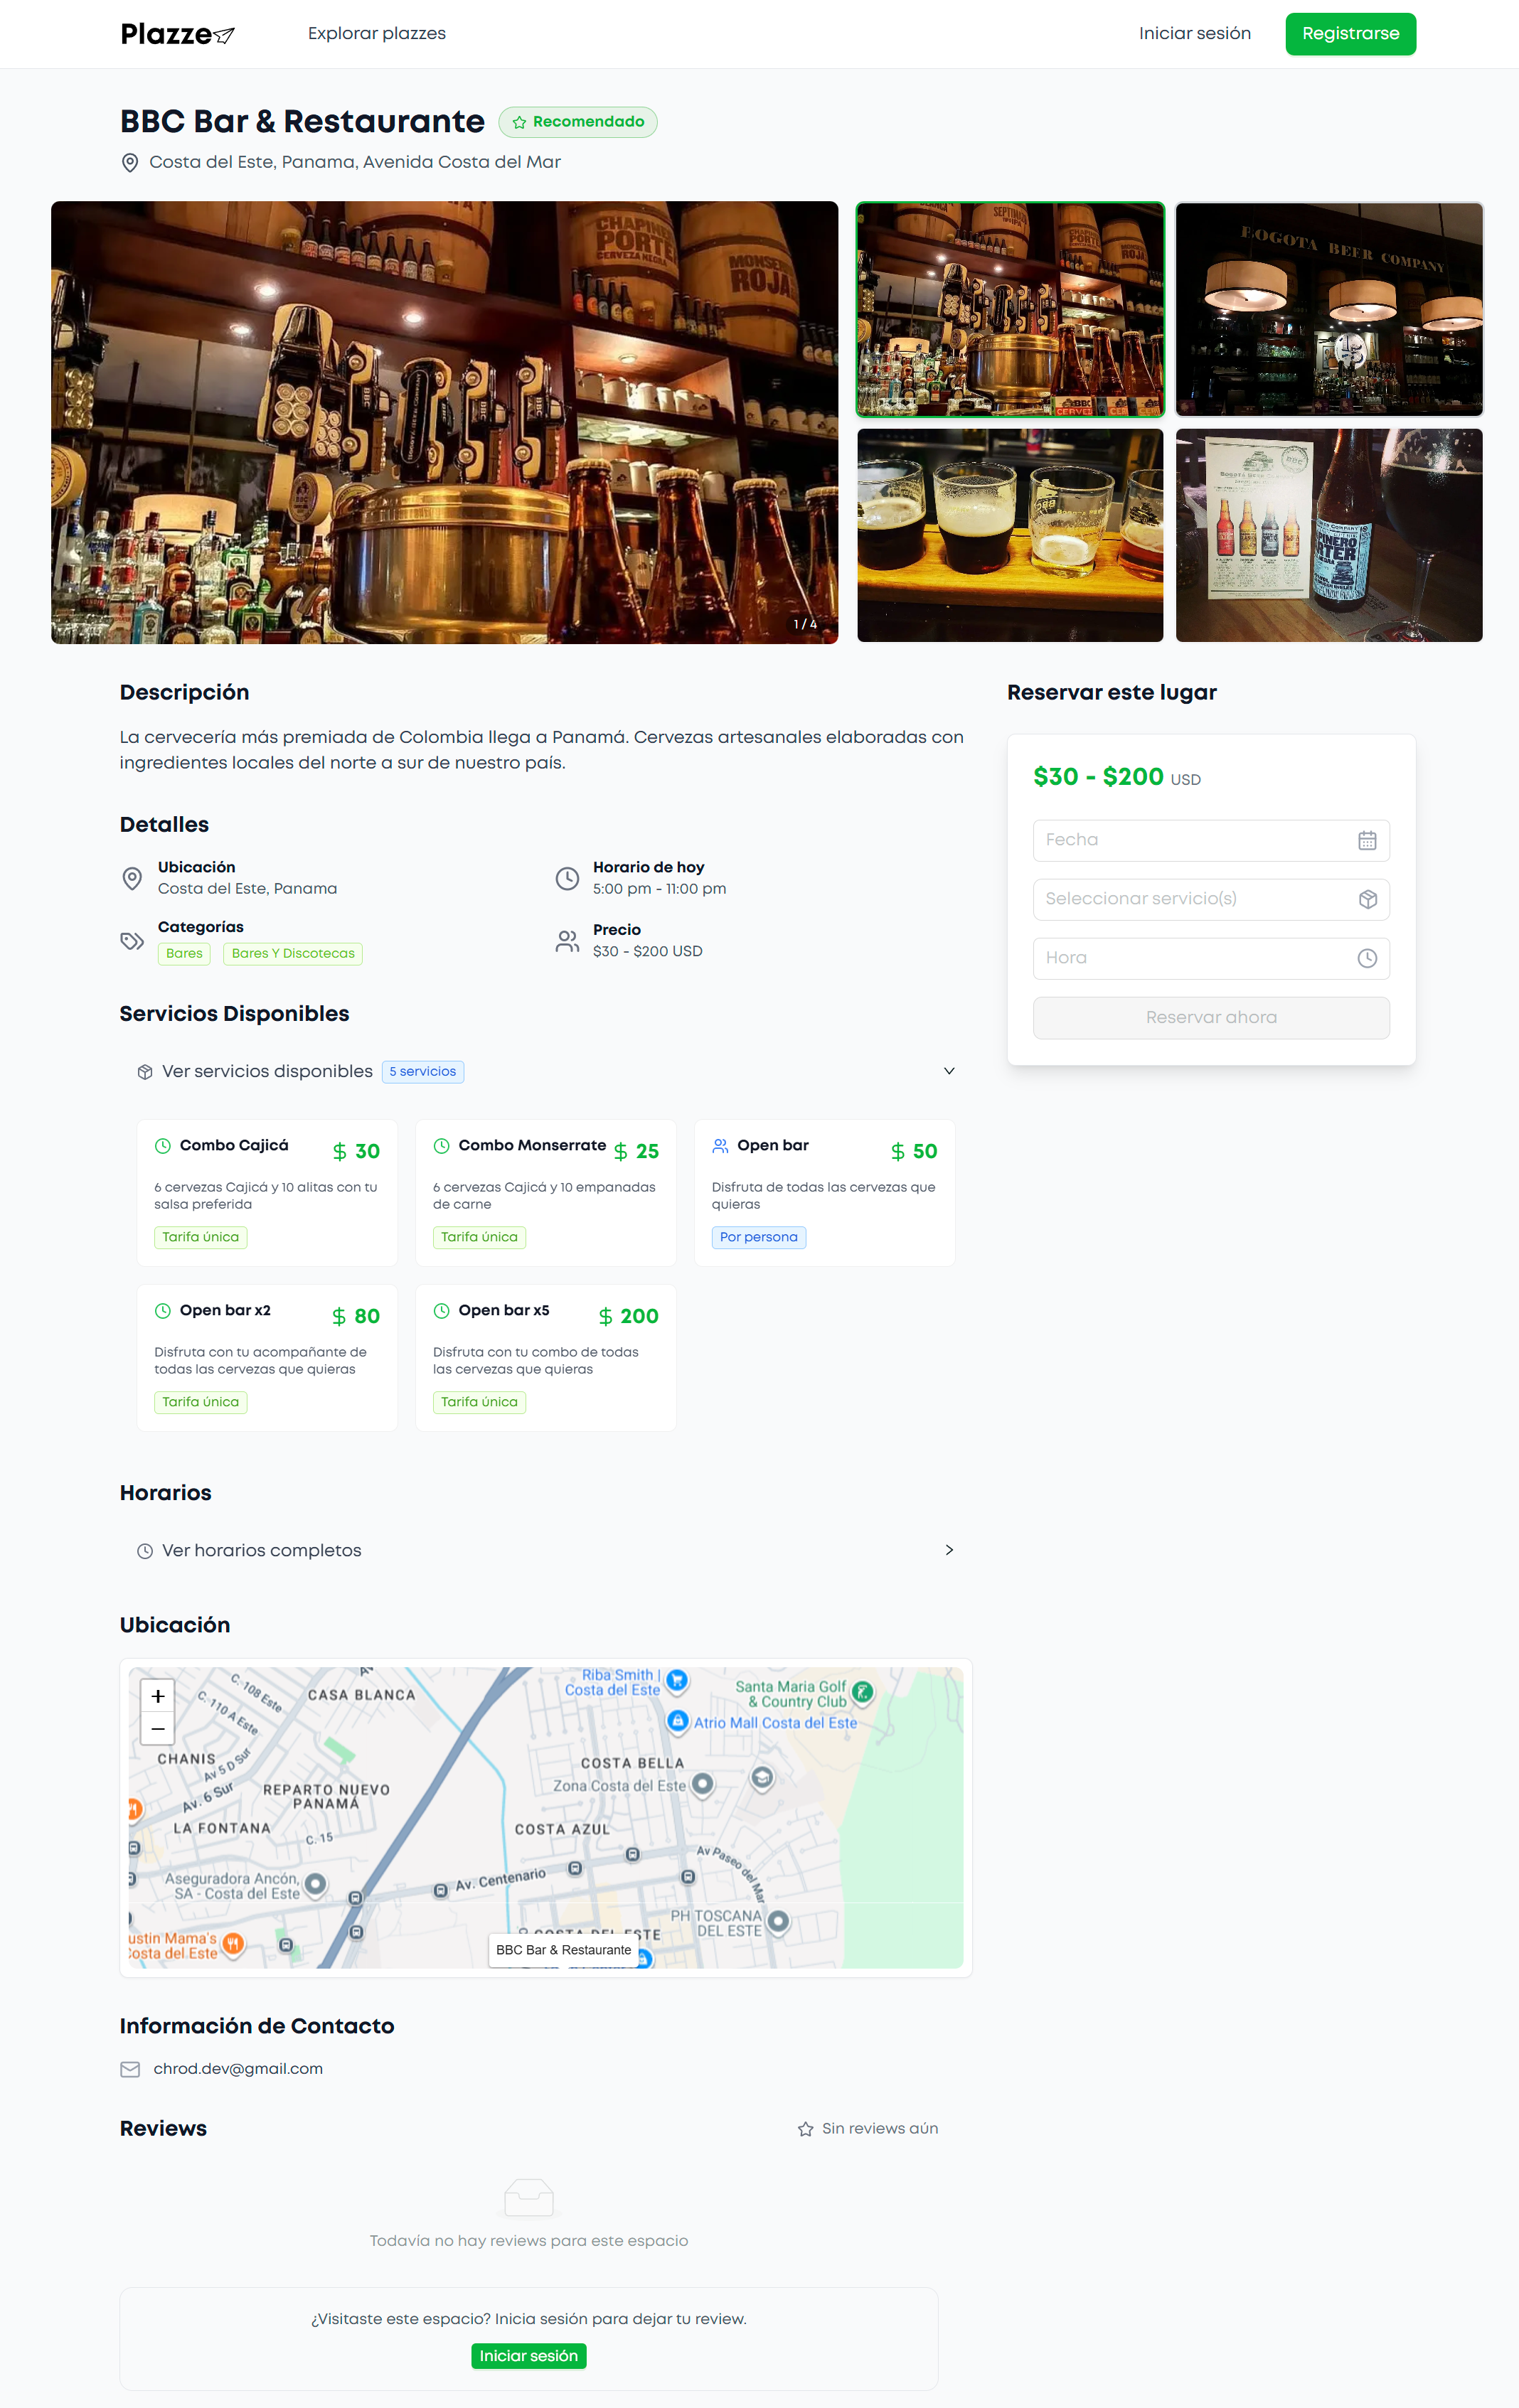Viewport: 1519px width, 2408px height.
Task: Click the star icon by Sin reviews aún
Action: pyautogui.click(x=806, y=2130)
